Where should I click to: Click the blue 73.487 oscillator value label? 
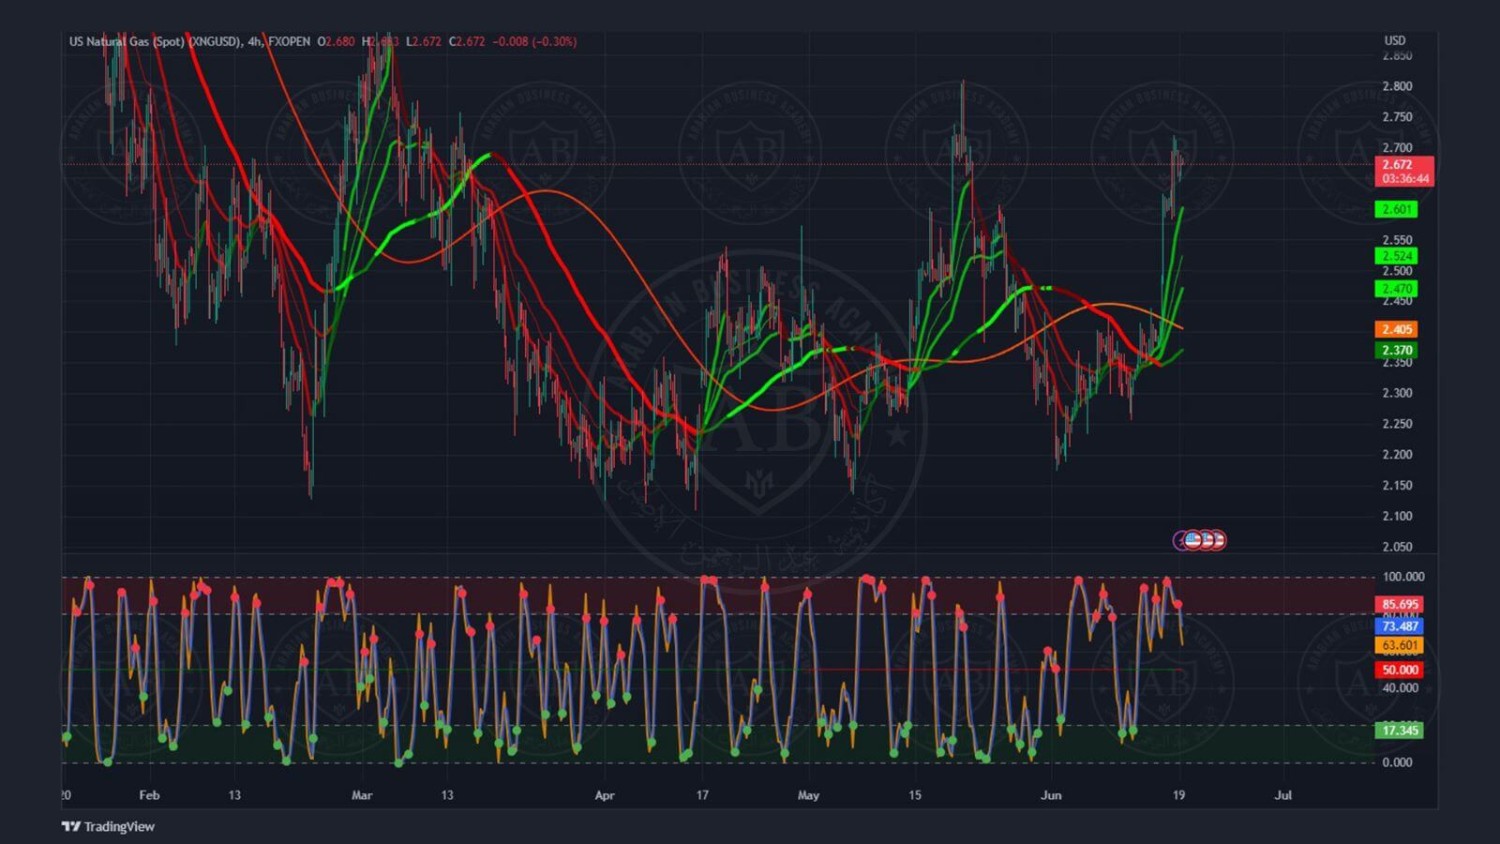tap(1400, 626)
